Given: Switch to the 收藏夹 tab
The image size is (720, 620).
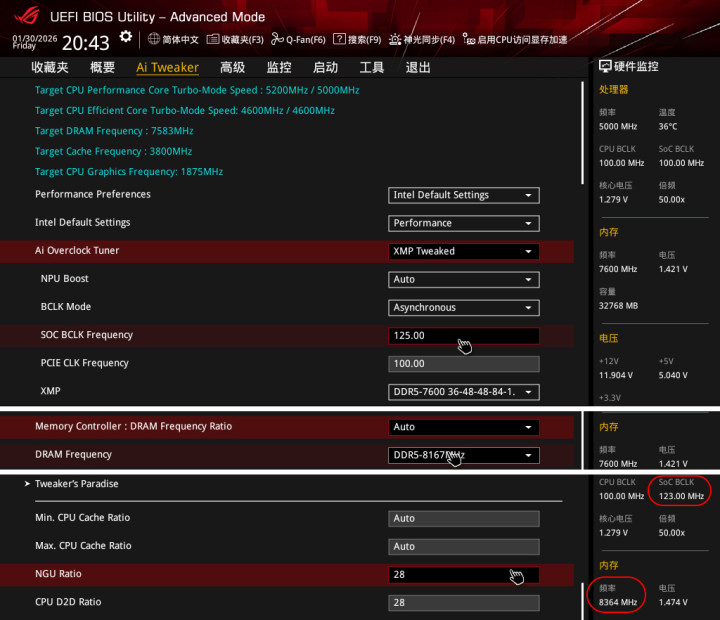Looking at the screenshot, I should click(50, 68).
